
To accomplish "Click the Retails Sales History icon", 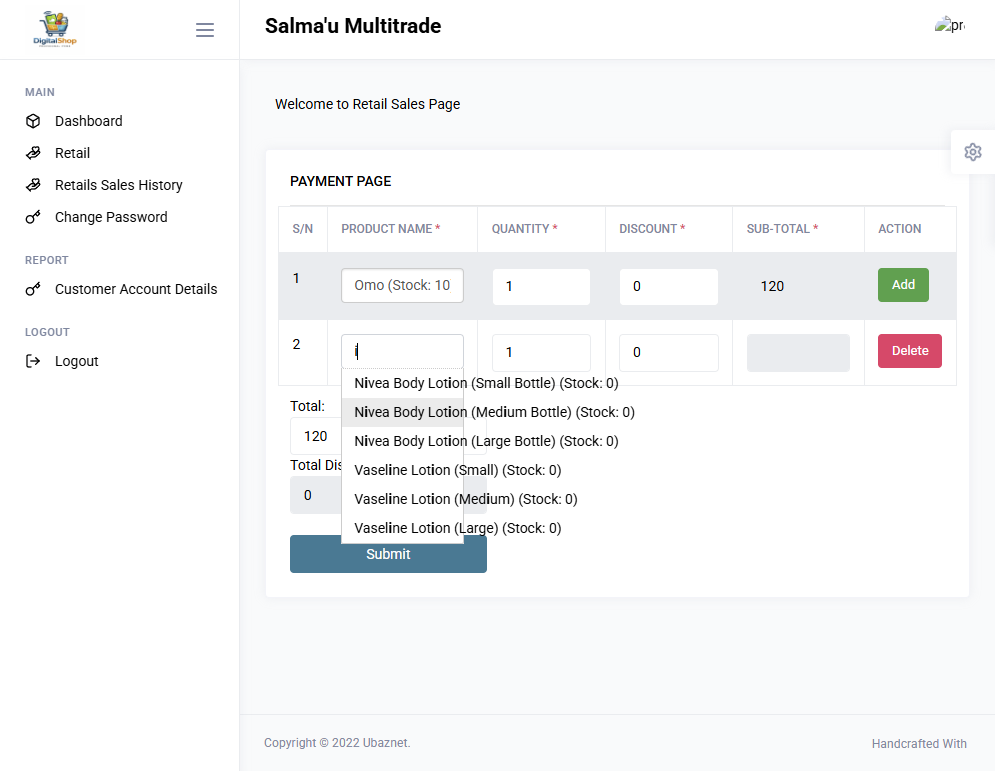I will point(33,185).
